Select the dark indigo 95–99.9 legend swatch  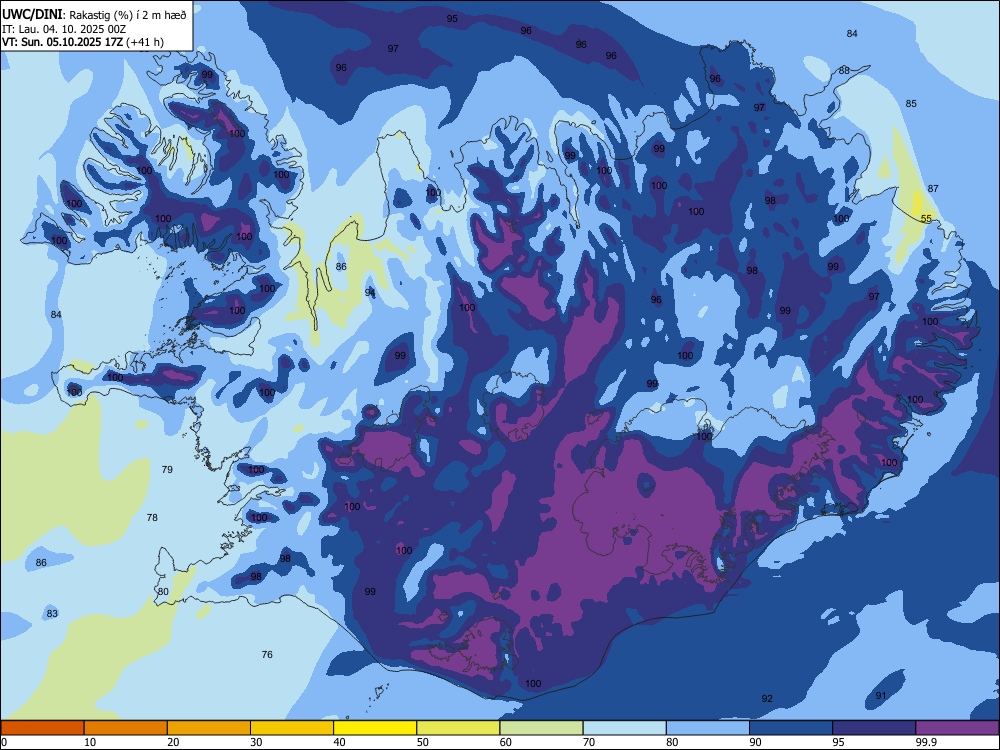tap(874, 728)
